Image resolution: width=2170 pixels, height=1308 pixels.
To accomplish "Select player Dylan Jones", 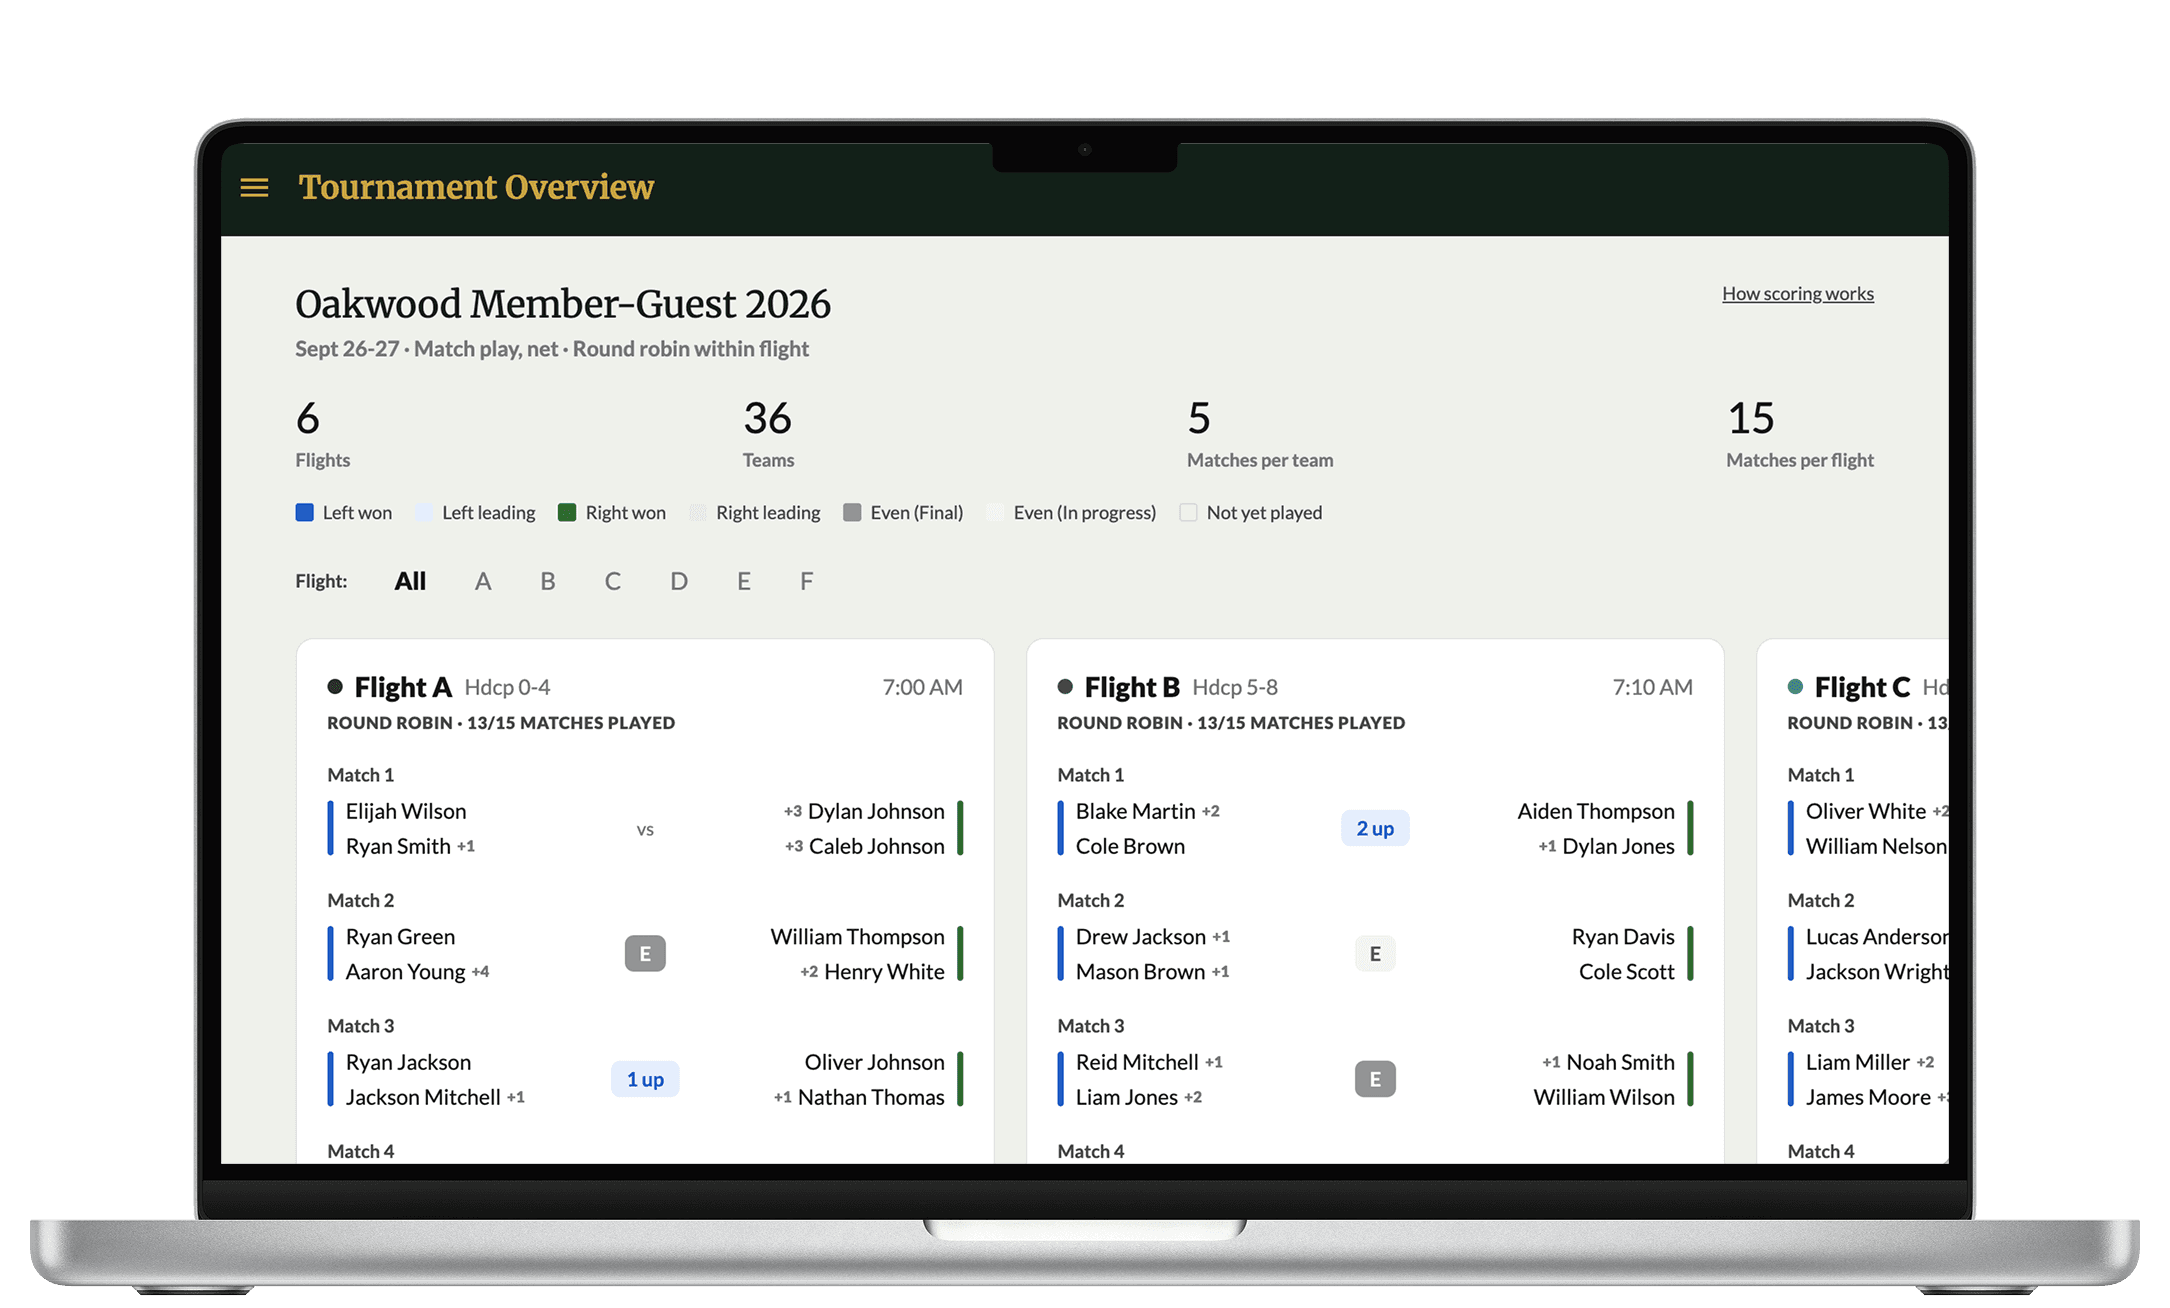I will point(1618,846).
